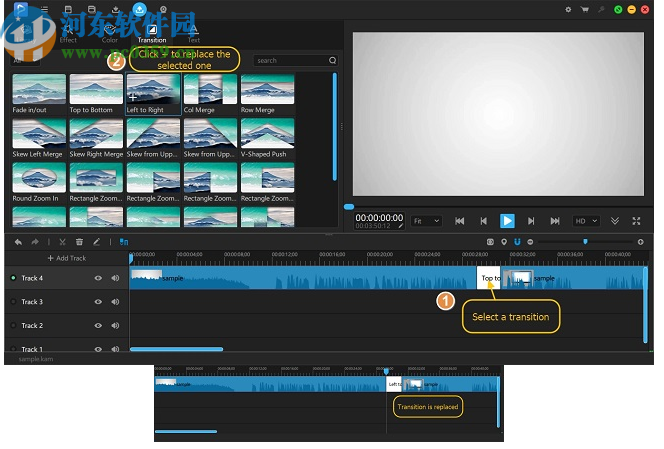The width and height of the screenshot is (664, 449).
Task: Mute the Track 3 speaker icon
Action: [115, 302]
